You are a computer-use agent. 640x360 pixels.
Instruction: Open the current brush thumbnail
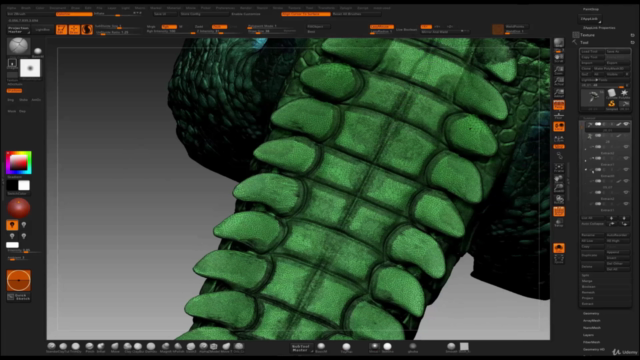point(18,46)
